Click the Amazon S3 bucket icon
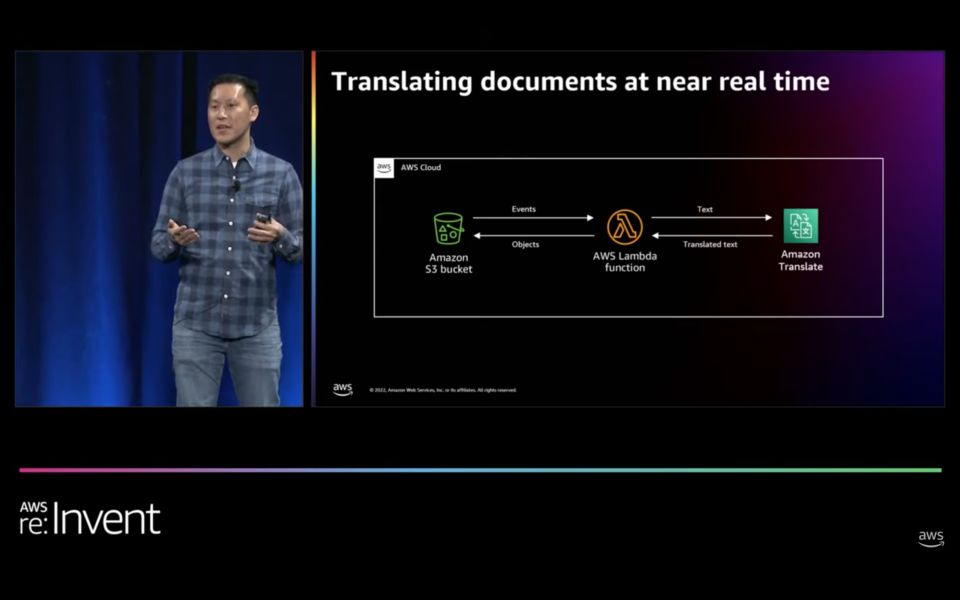This screenshot has width=960, height=600. point(448,228)
